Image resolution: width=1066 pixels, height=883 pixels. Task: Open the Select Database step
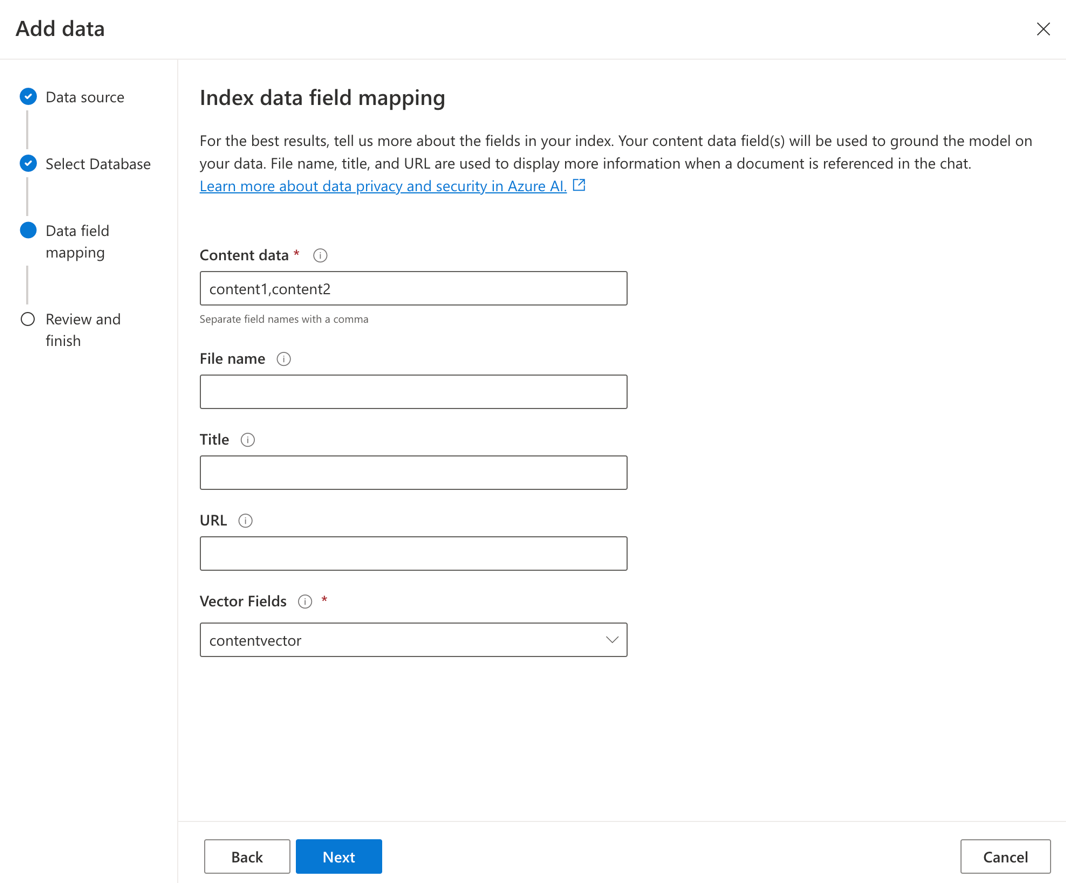(98, 164)
